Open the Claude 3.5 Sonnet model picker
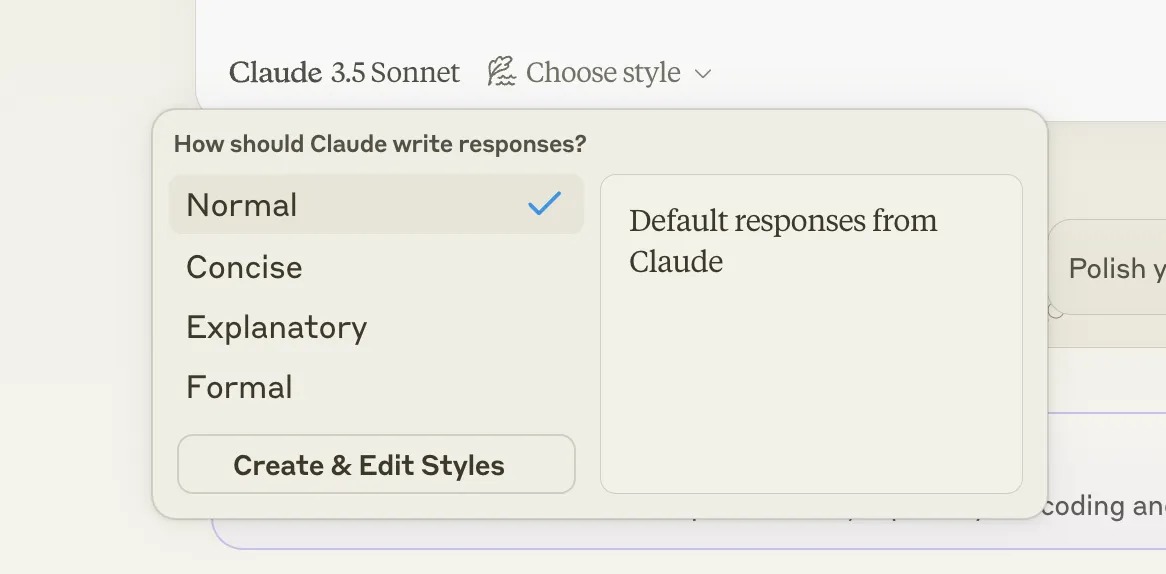The image size is (1166, 574). point(344,73)
